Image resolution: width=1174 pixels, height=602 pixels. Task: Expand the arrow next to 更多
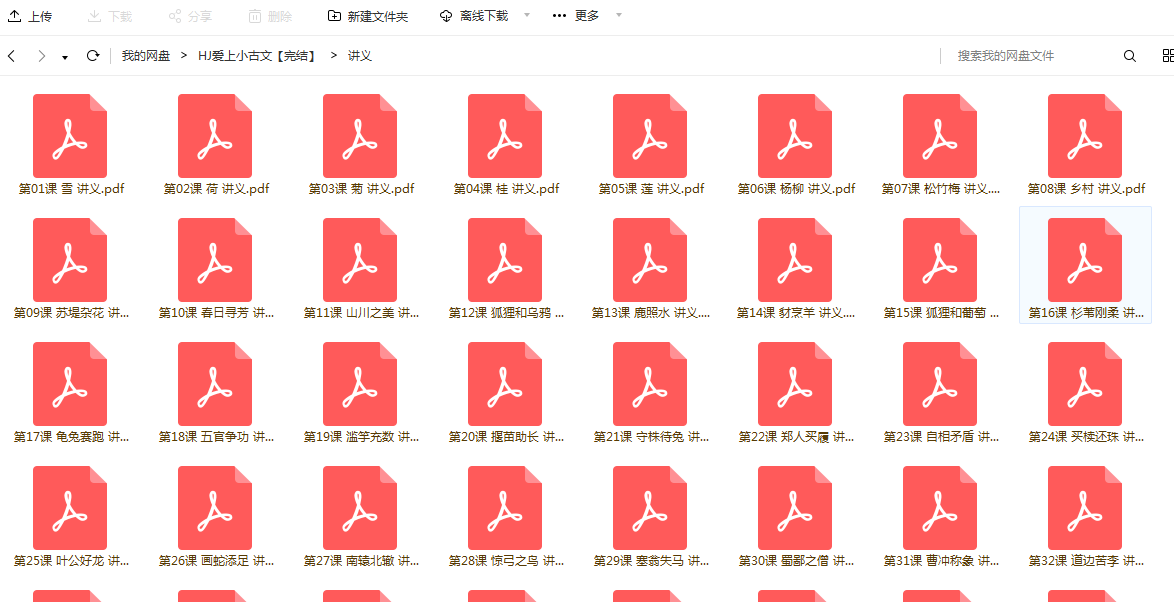point(618,16)
